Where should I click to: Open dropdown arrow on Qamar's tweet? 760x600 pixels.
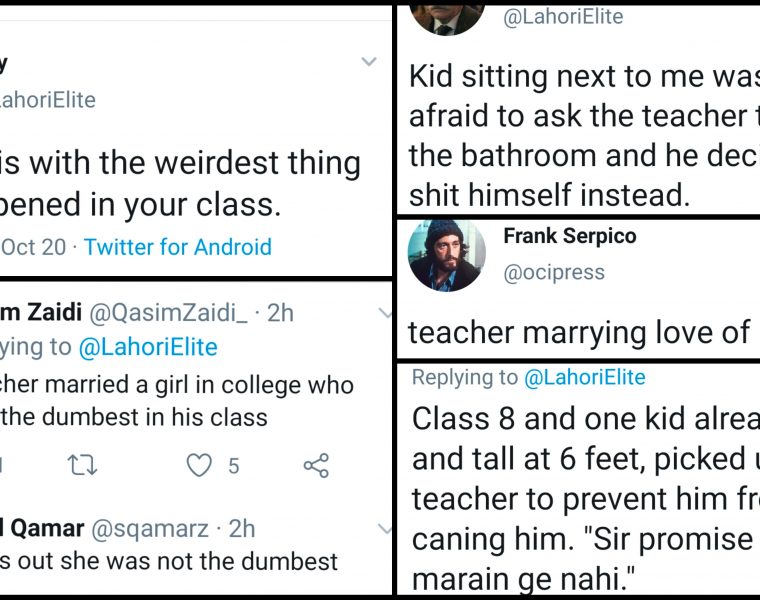[x=386, y=528]
